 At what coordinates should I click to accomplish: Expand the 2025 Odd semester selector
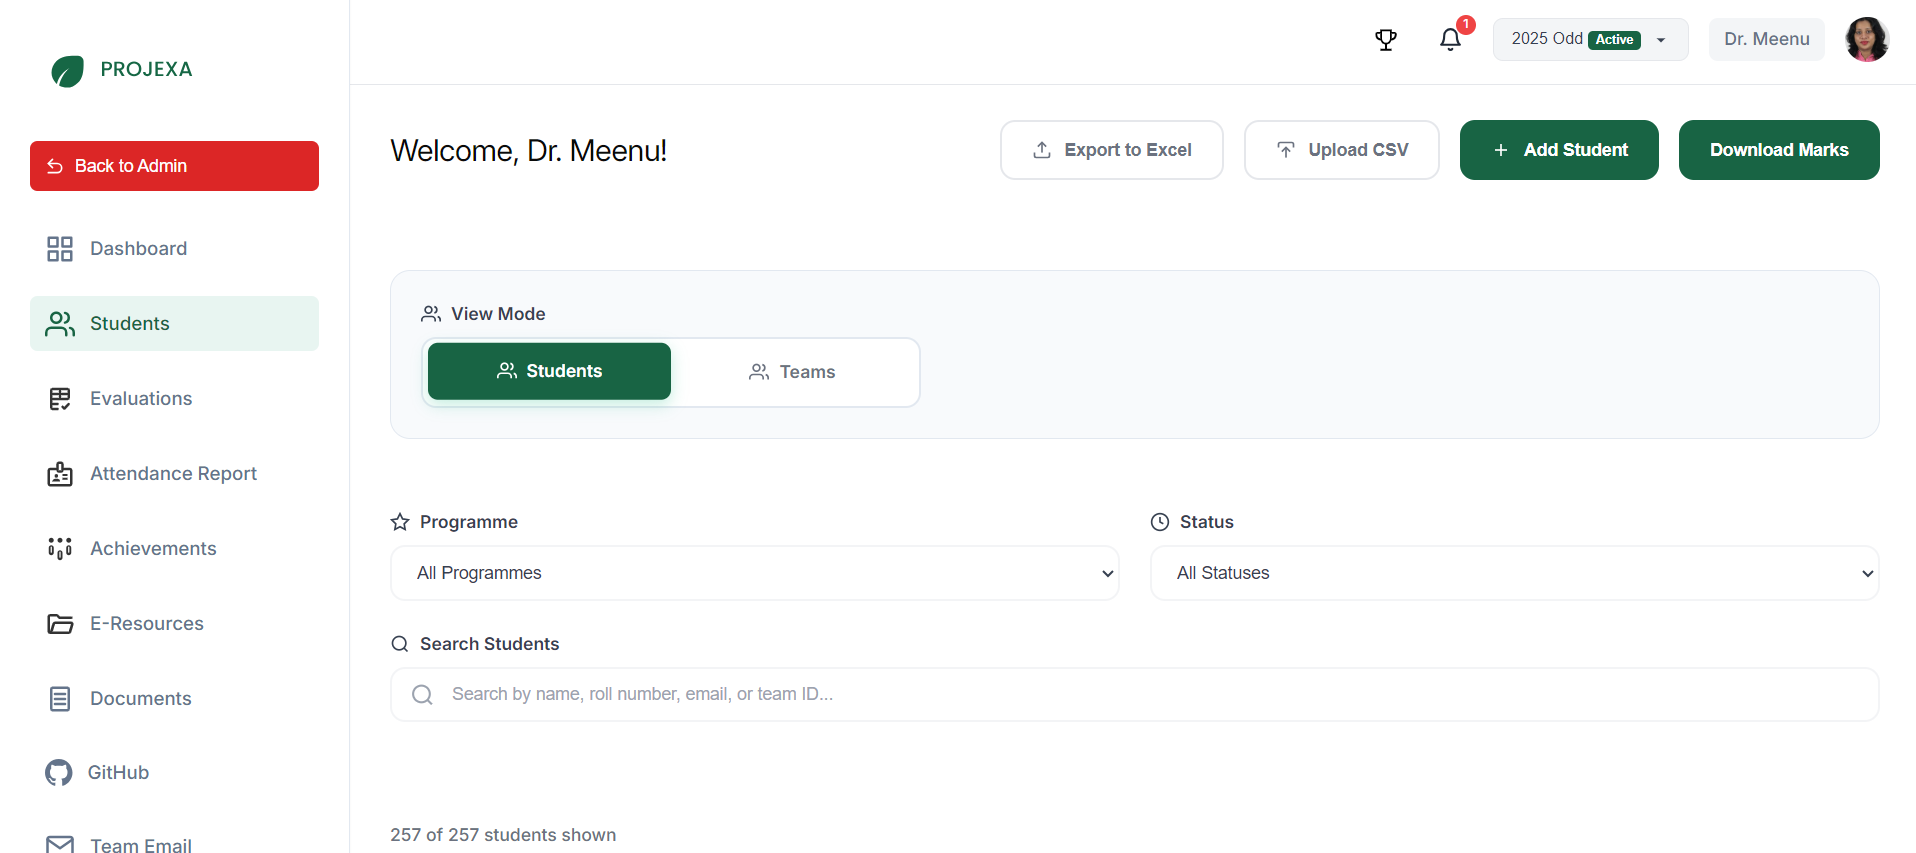(1589, 39)
